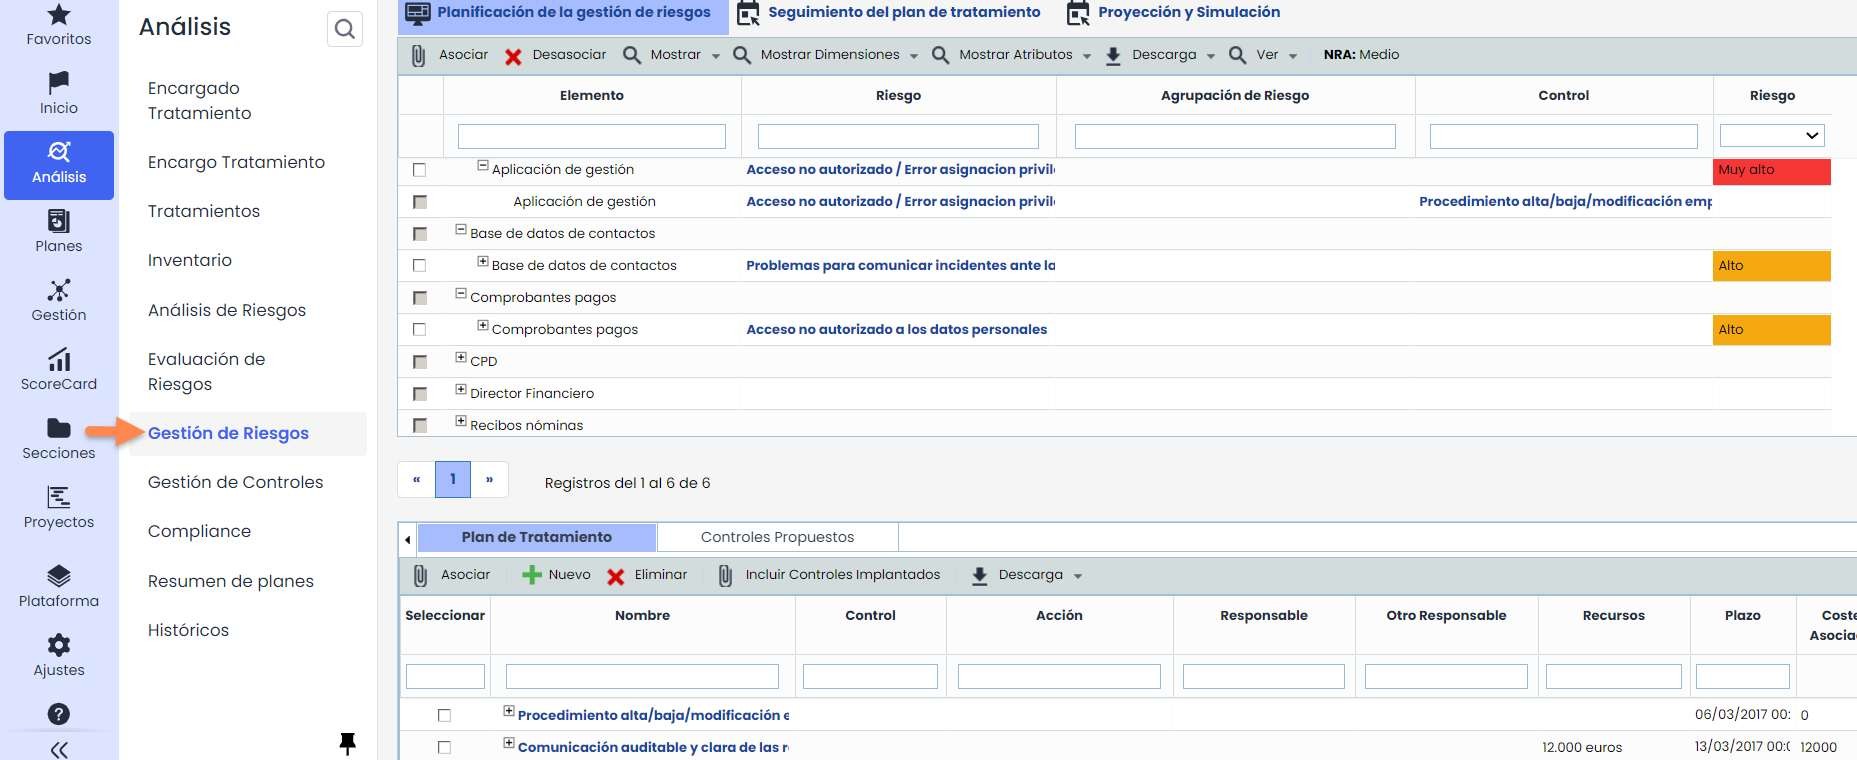Click the Elemento column filter field
Image resolution: width=1857 pixels, height=760 pixels.
point(591,136)
